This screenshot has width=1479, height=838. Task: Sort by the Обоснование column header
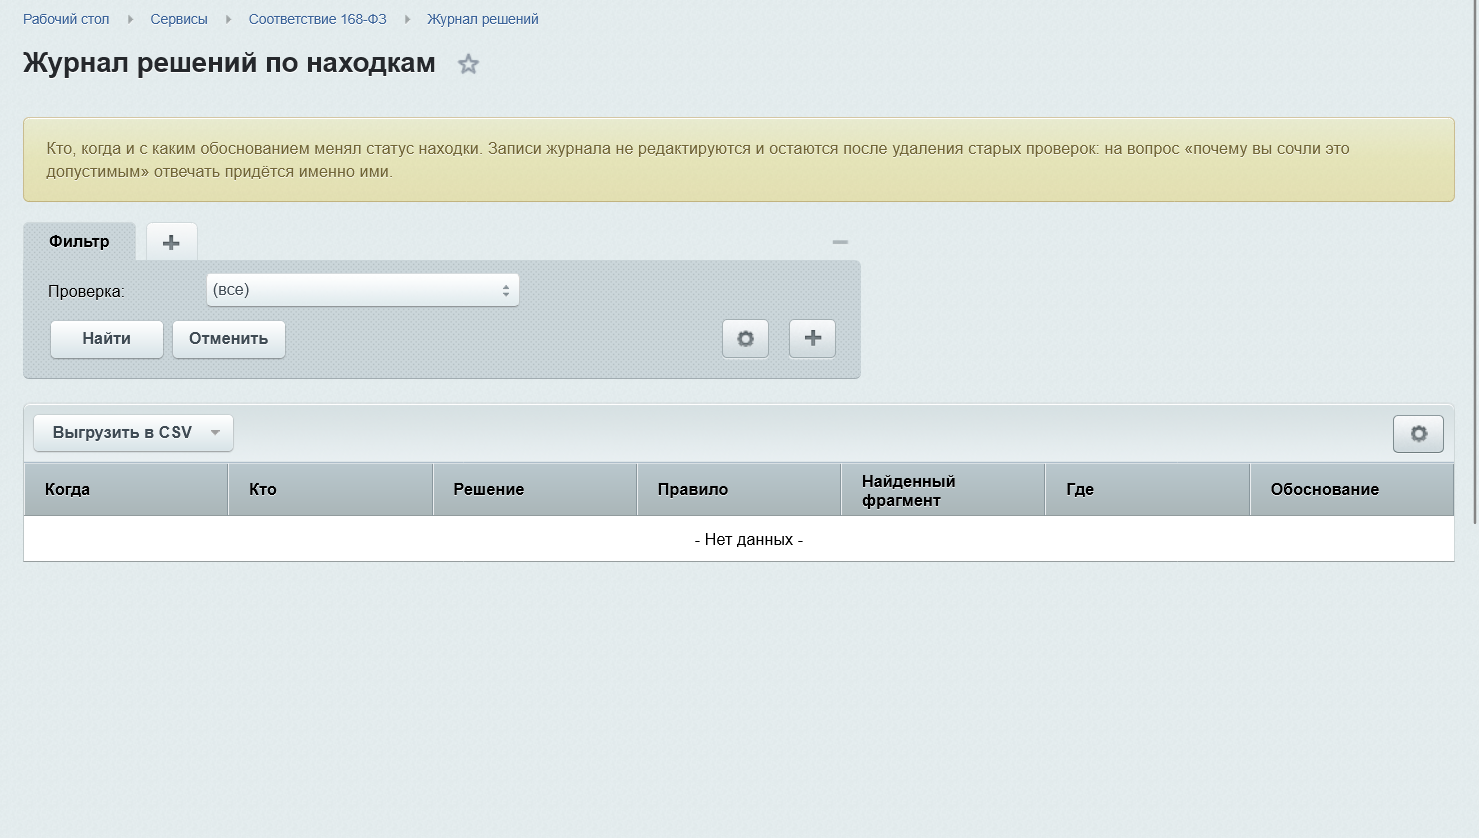(x=1352, y=490)
